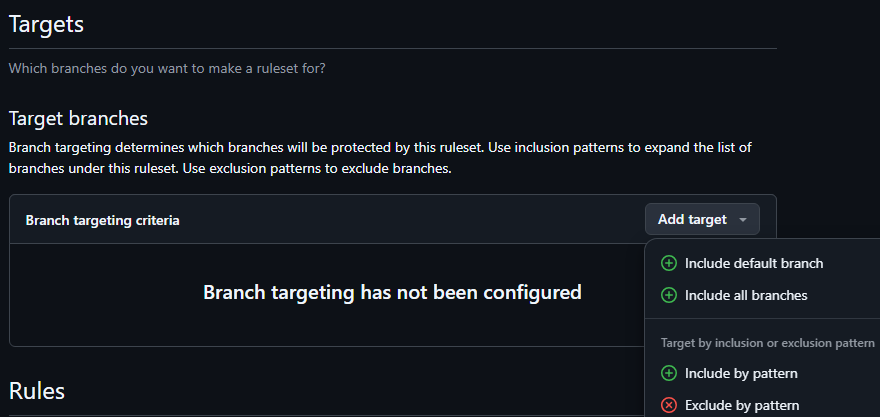
Task: Click the horizontal divider inside the dropdown menu
Action: pyautogui.click(x=763, y=319)
